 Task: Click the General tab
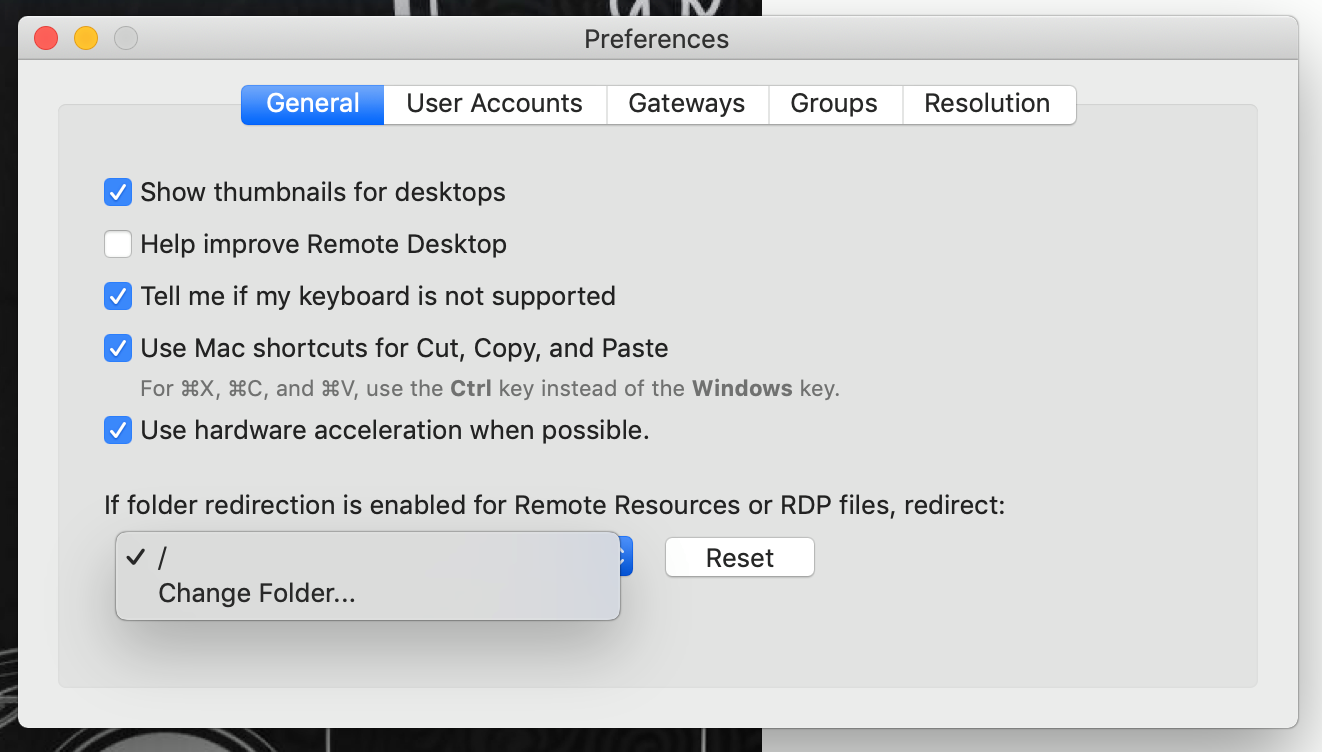[x=313, y=104]
